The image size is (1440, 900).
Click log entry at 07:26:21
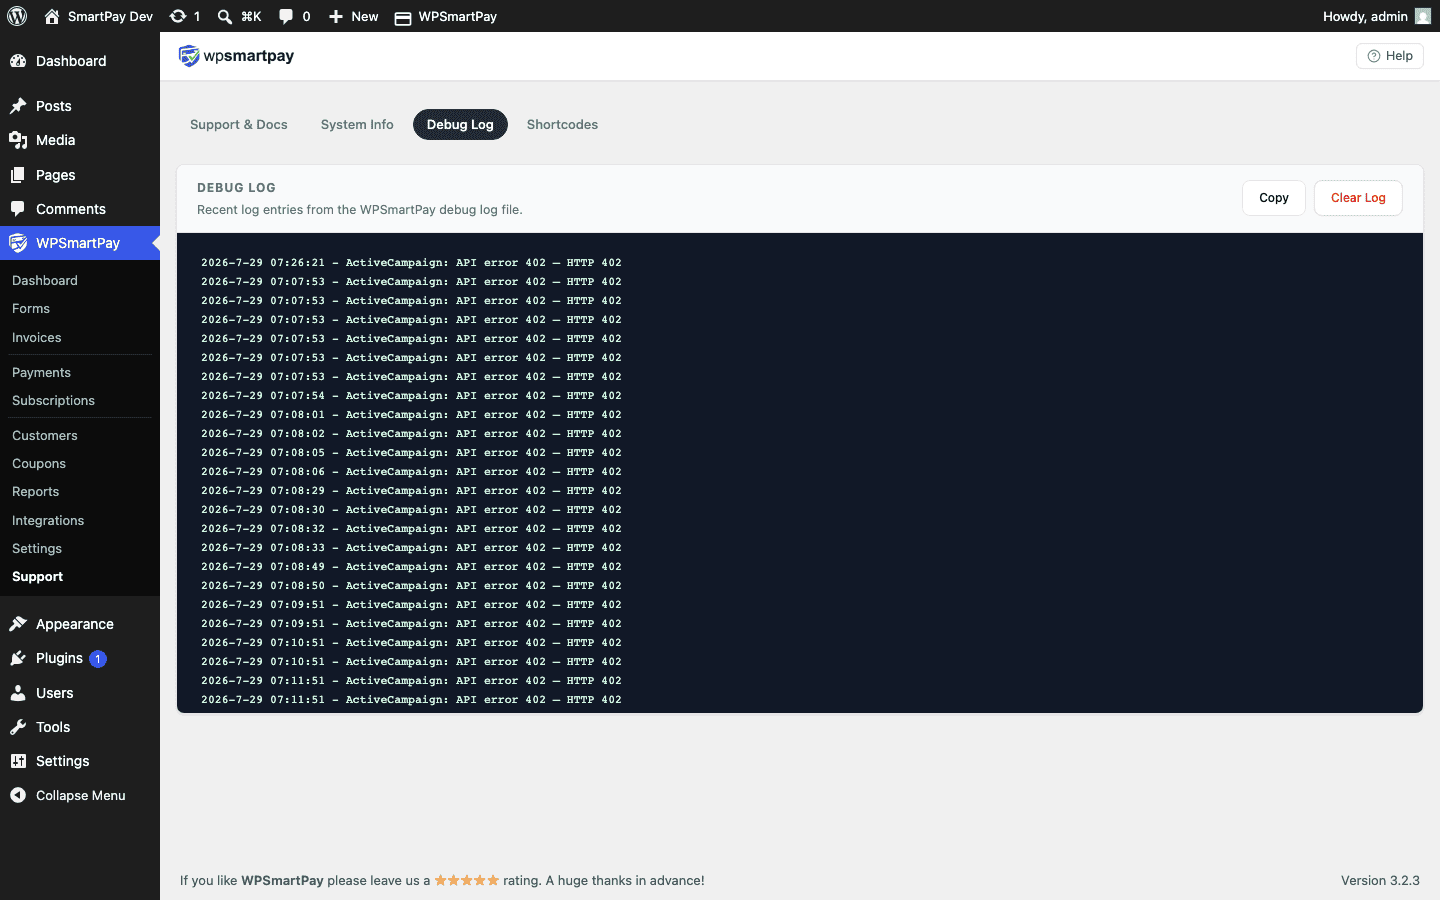click(411, 263)
